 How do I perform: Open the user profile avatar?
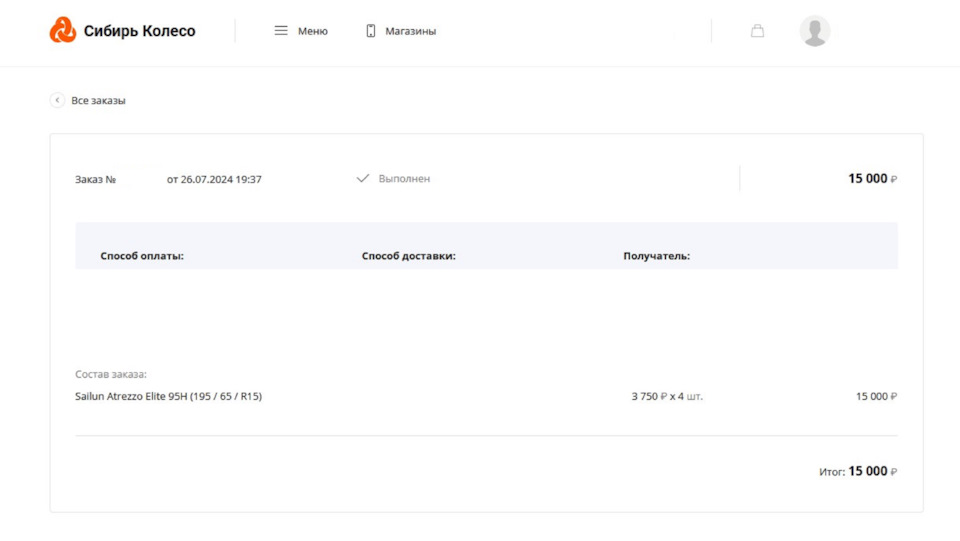pos(815,31)
